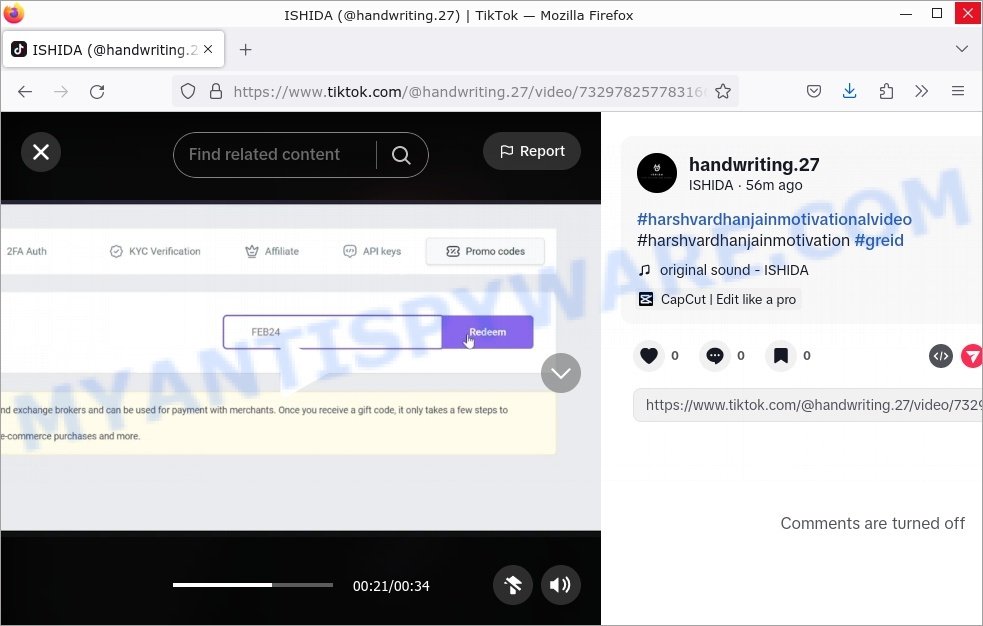Viewport: 983px width, 626px height.
Task: Minimize the Firefox window
Action: 906,14
